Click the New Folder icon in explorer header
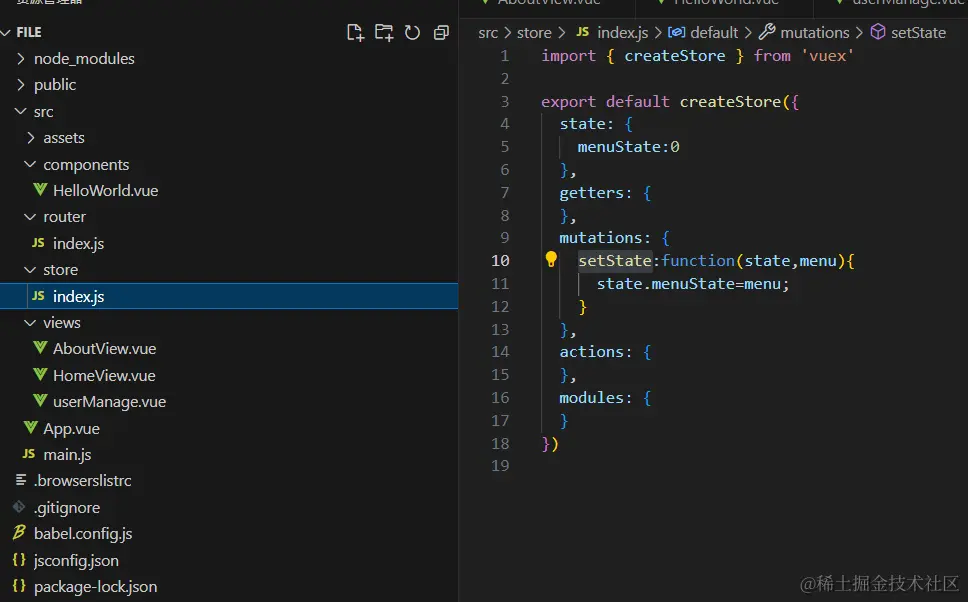968x602 pixels. click(x=384, y=33)
